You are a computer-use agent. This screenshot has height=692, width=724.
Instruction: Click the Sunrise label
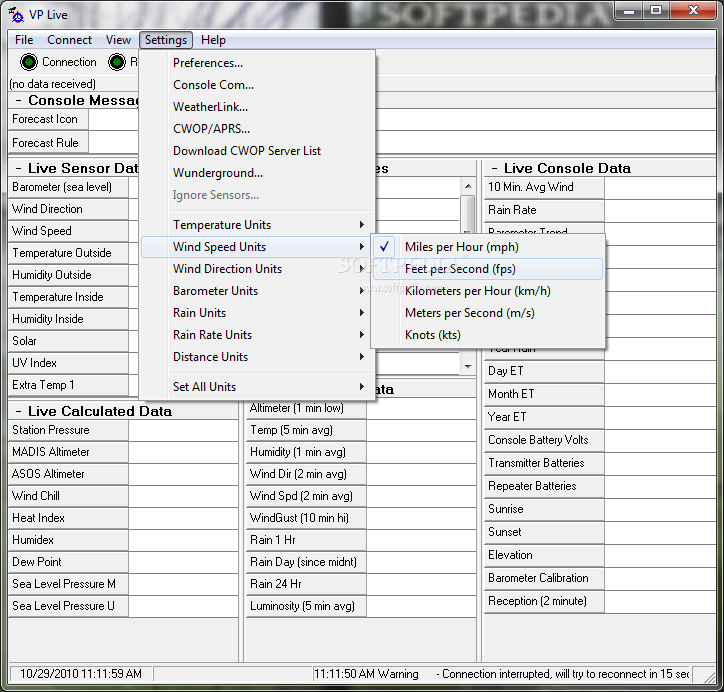coord(544,509)
